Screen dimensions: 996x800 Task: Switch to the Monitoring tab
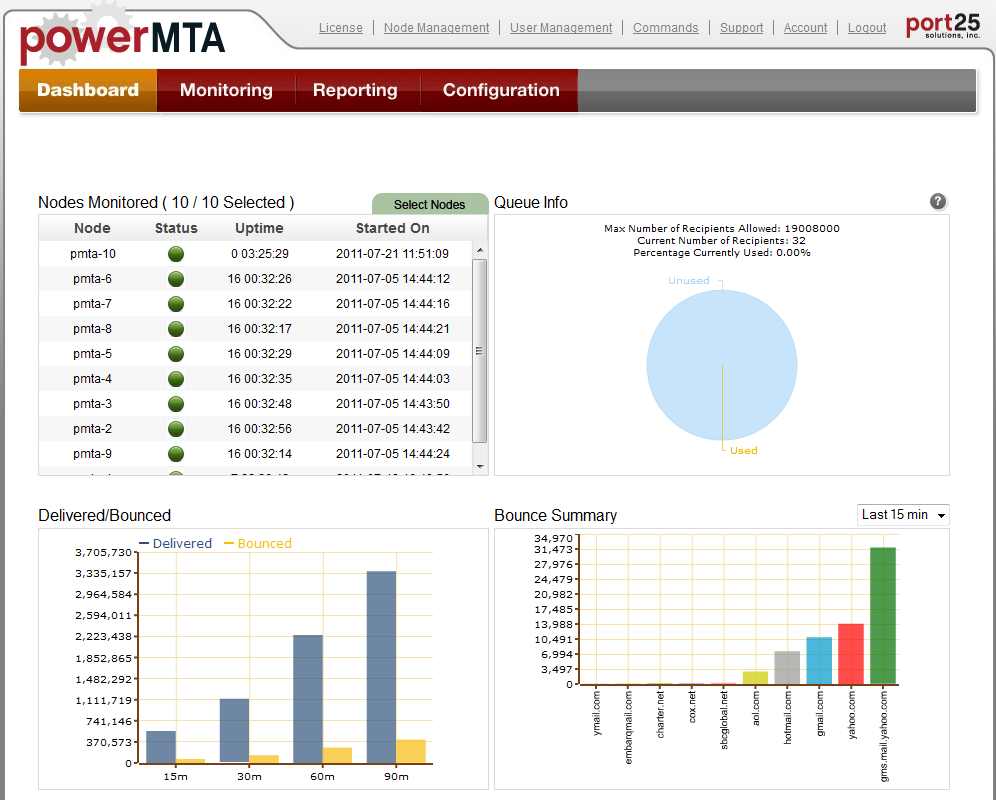pos(226,90)
